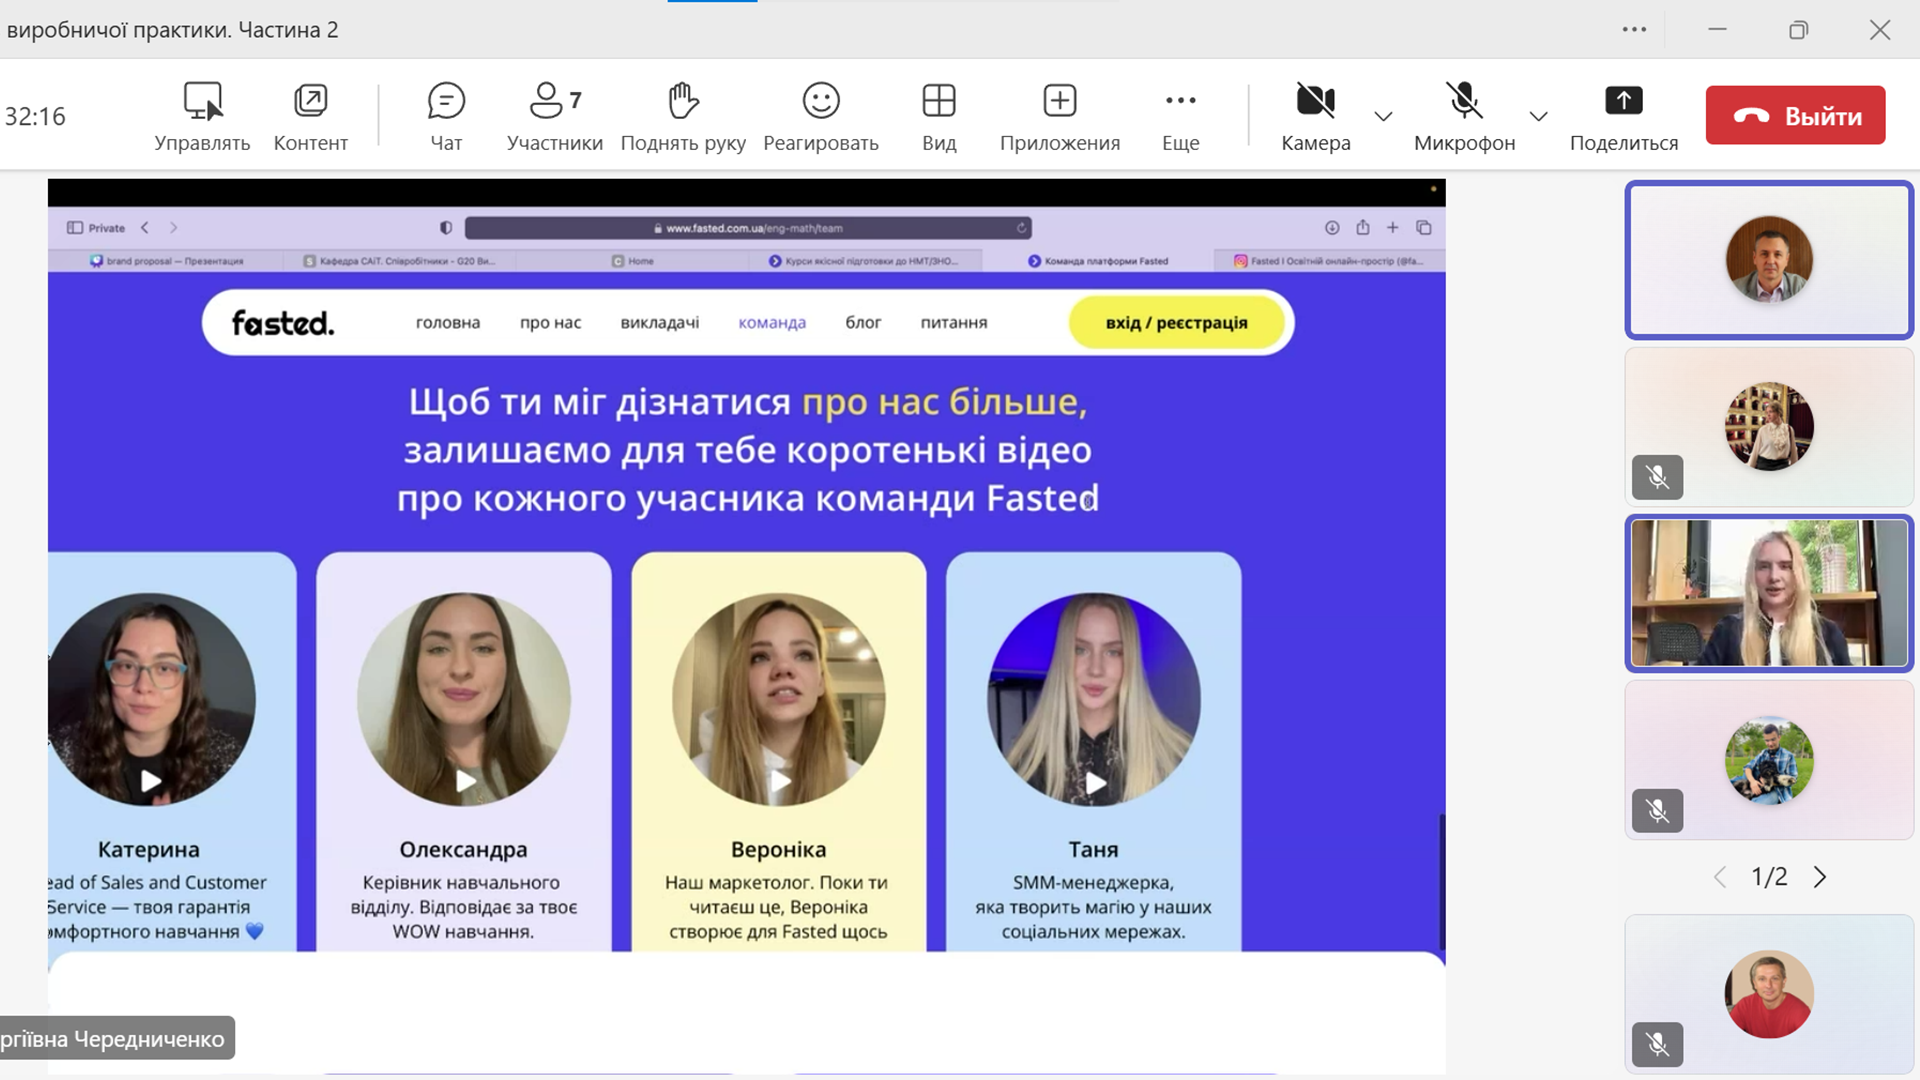
Task: Select the first participant avatar tile
Action: point(1769,260)
